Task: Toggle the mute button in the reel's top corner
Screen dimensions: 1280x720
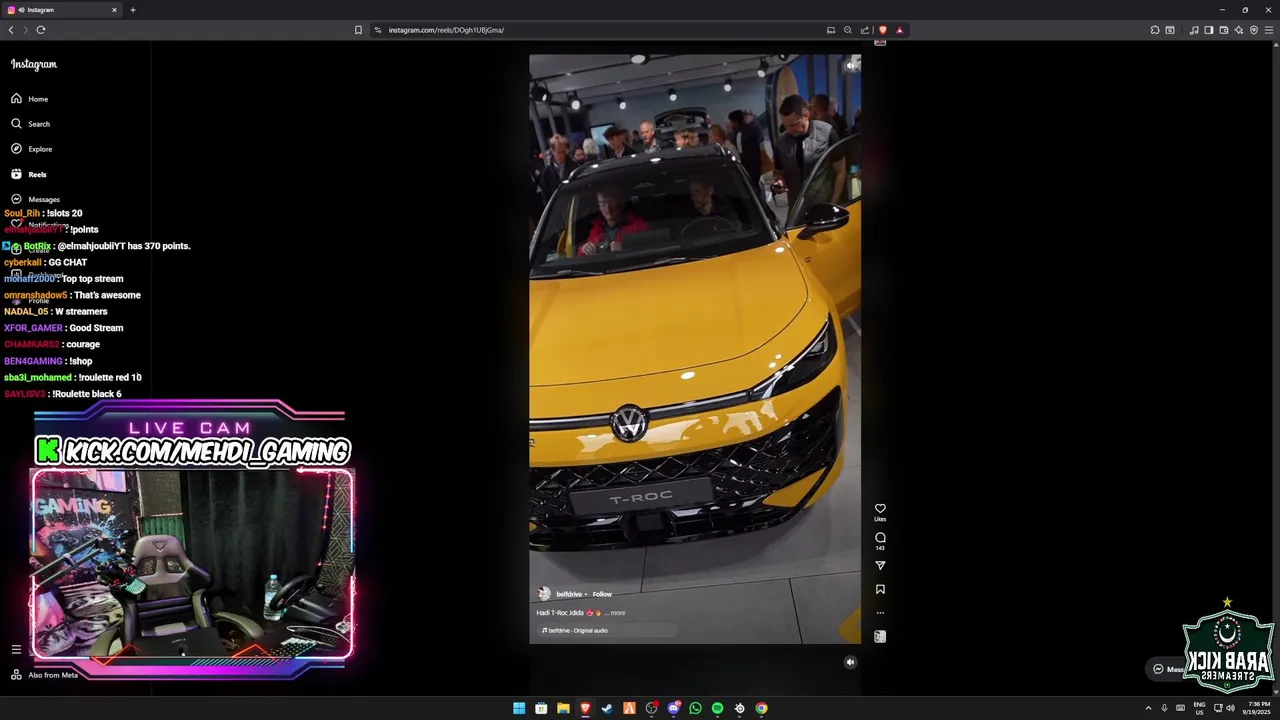Action: 850,66
